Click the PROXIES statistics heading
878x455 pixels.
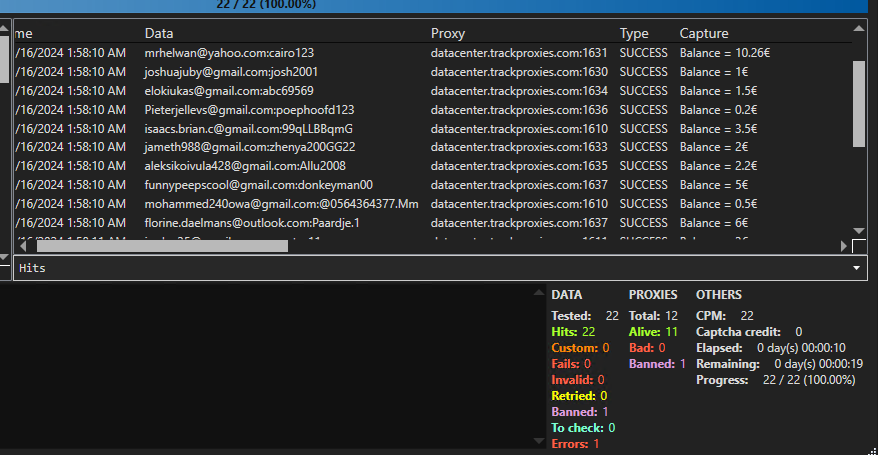point(653,295)
